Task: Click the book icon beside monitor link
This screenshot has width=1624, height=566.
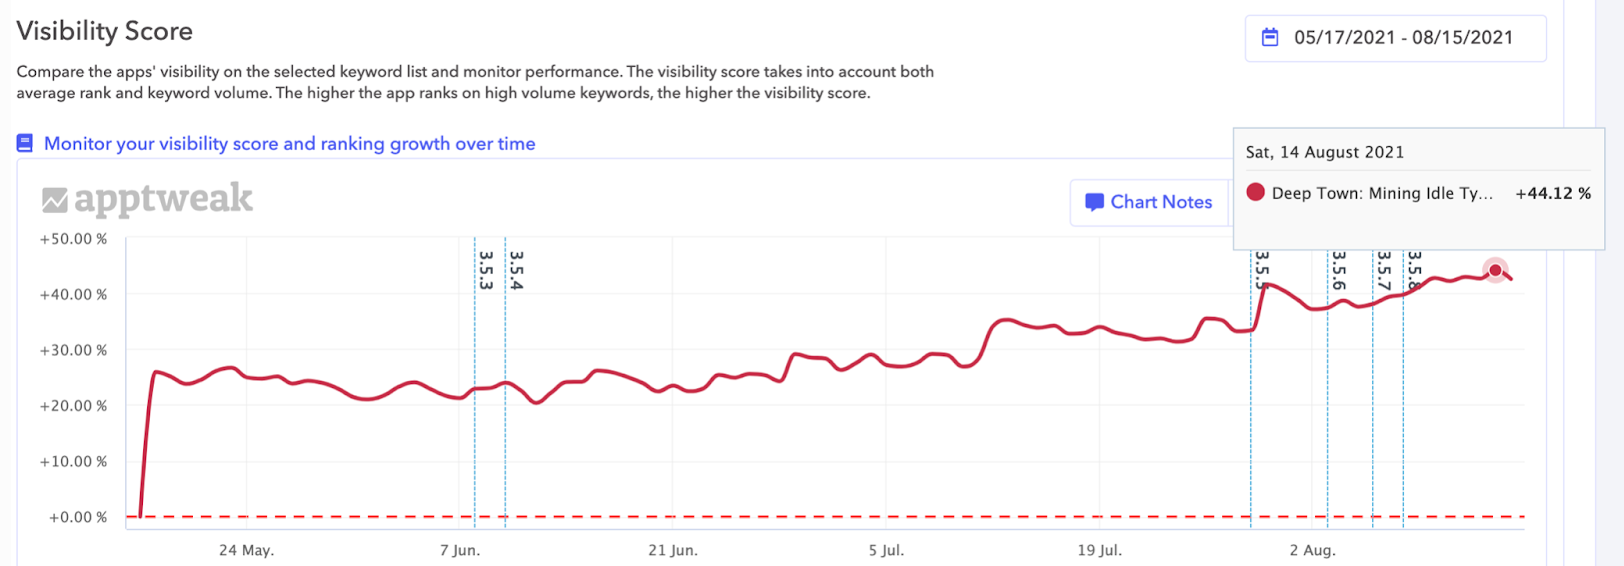Action: 25,144
